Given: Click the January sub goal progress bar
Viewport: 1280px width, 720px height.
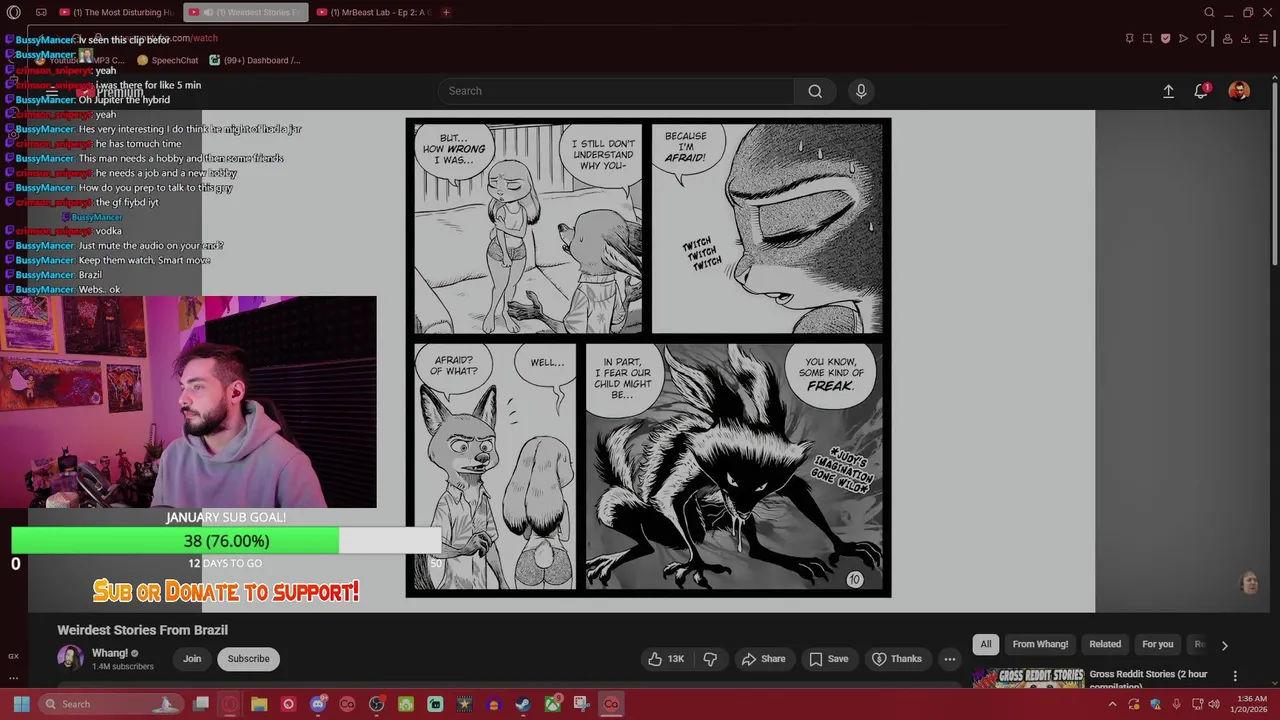Looking at the screenshot, I should click(226, 541).
